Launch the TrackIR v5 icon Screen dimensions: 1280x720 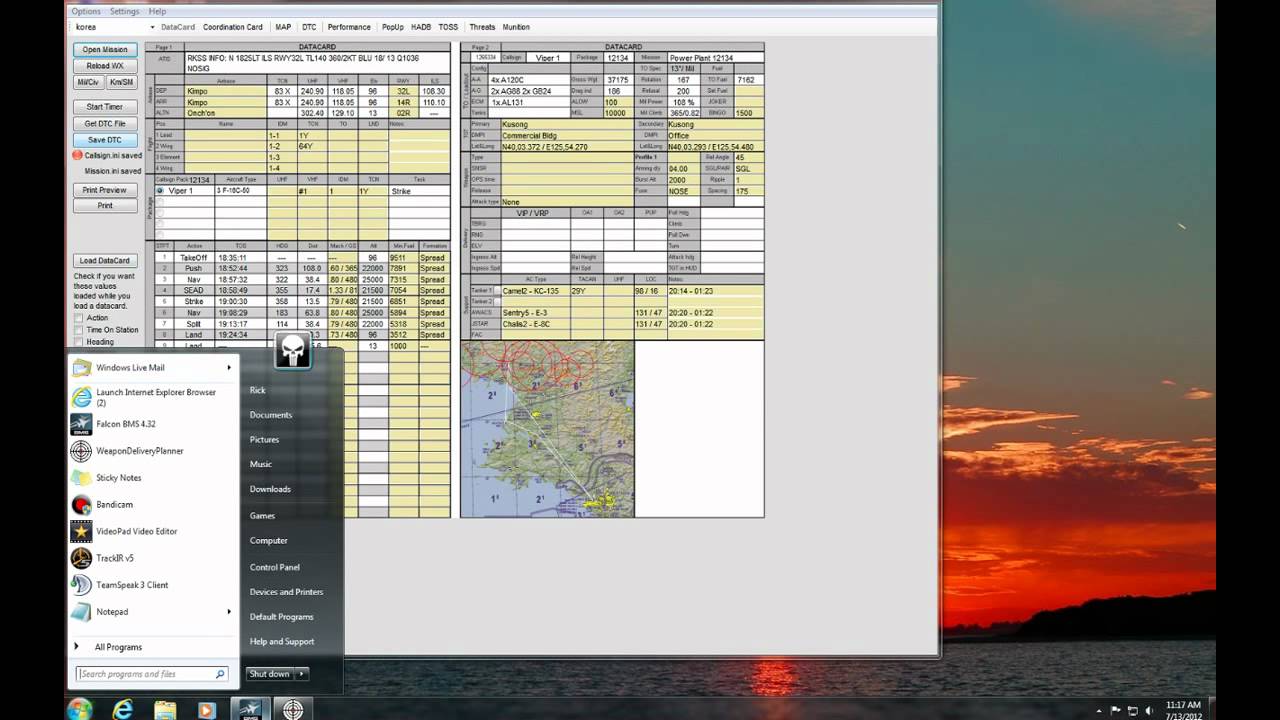click(x=81, y=558)
